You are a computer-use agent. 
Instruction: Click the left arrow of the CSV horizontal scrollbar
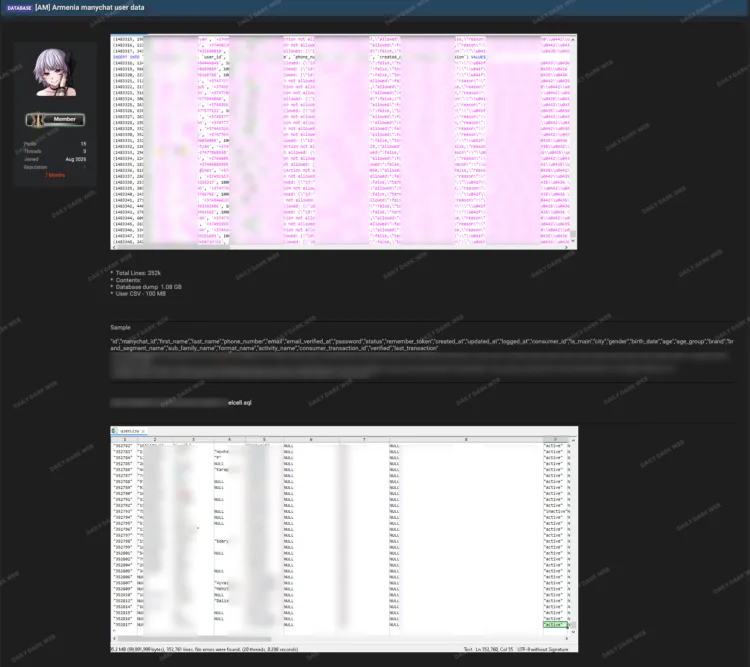click(x=113, y=638)
